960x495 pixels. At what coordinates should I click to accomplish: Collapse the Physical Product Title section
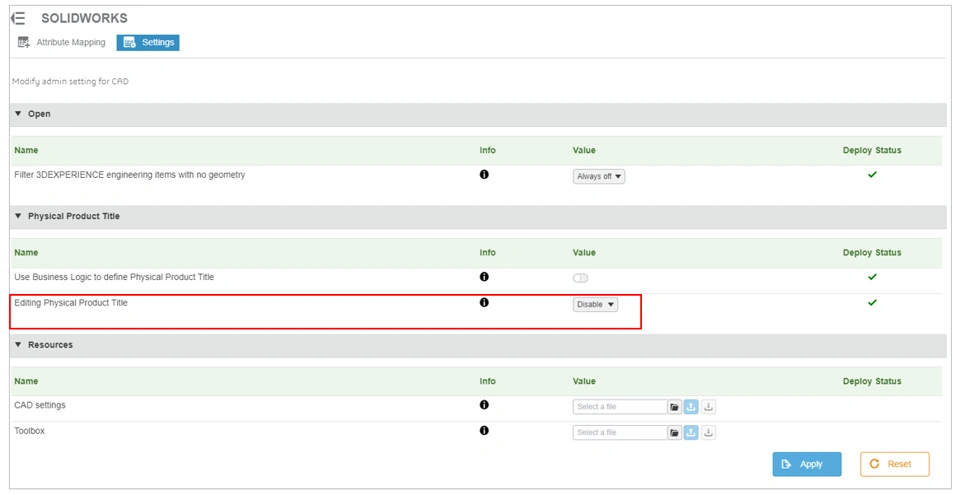point(18,216)
